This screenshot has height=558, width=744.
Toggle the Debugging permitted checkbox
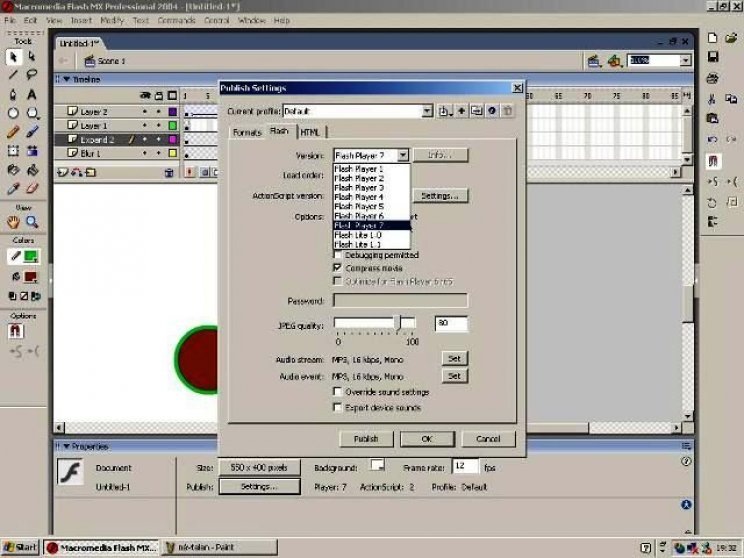coord(337,255)
